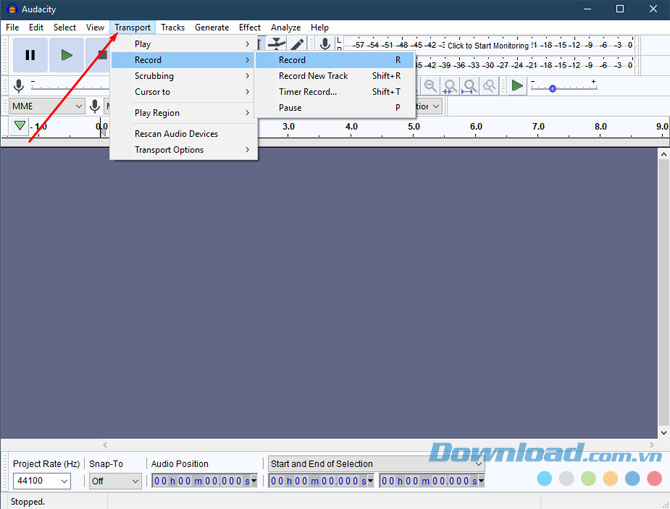Screen dimensions: 670x509
Task: Click the Zoom Toggle icon
Action: pyautogui.click(x=489, y=86)
